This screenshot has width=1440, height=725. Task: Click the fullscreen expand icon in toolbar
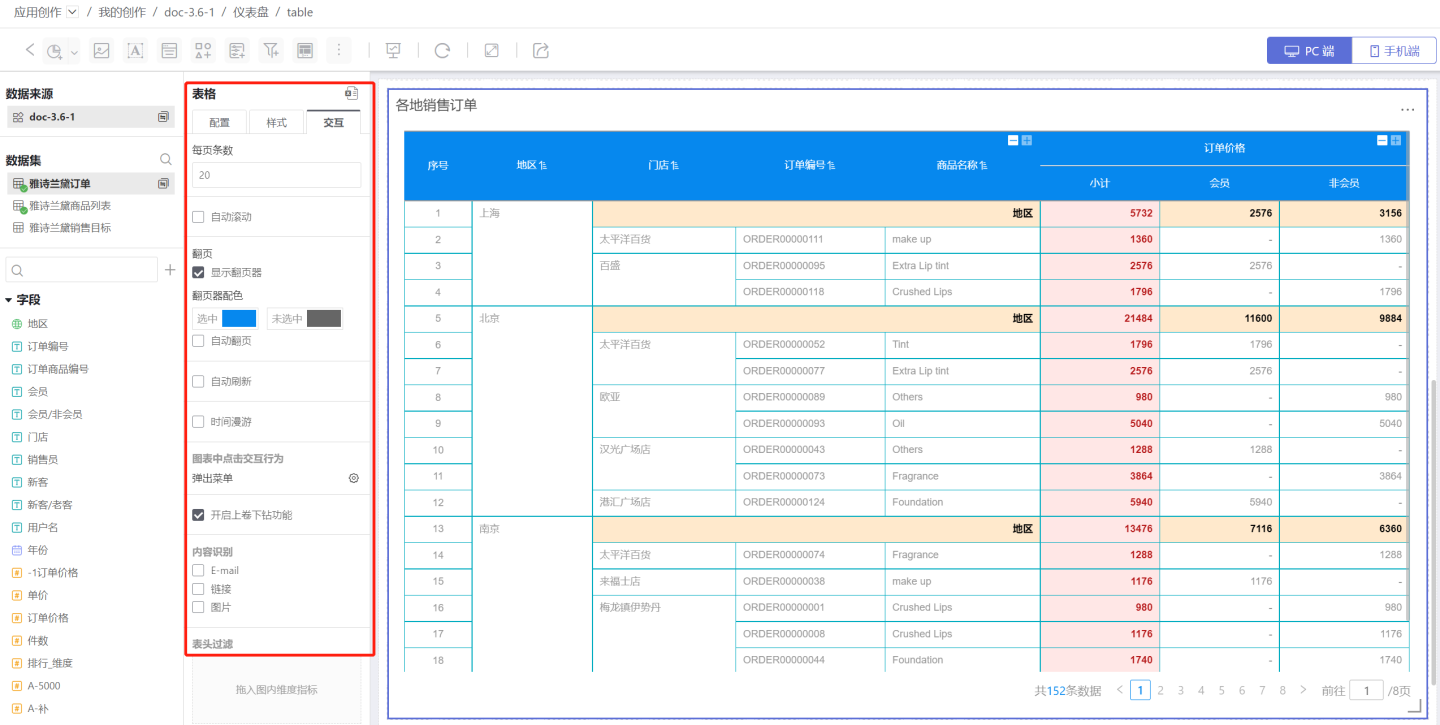(x=492, y=51)
